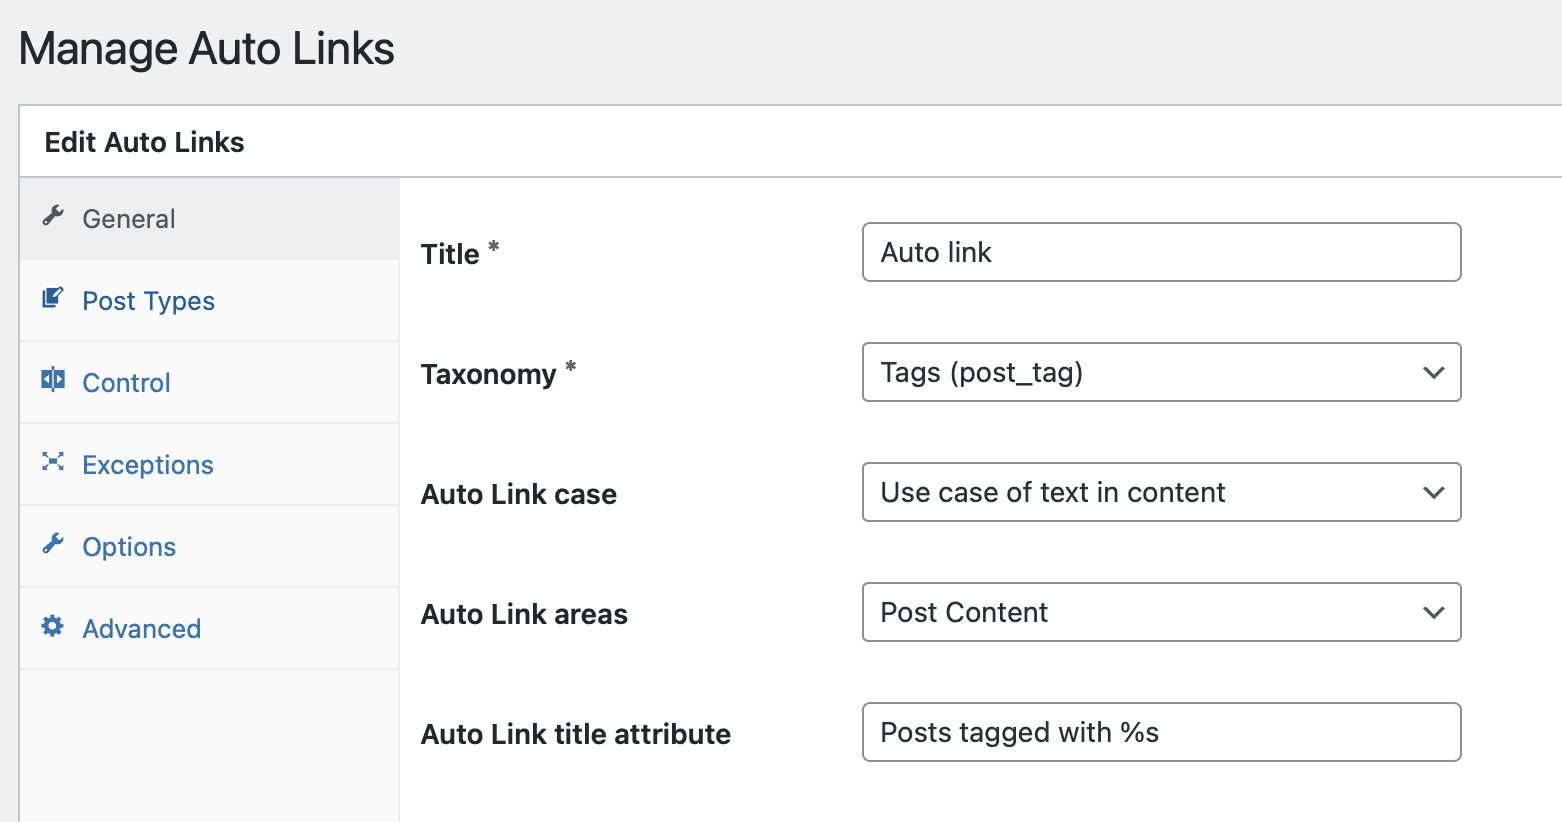Viewport: 1562px width, 822px height.
Task: Click the wrench icon next to Options
Action: [x=53, y=544]
